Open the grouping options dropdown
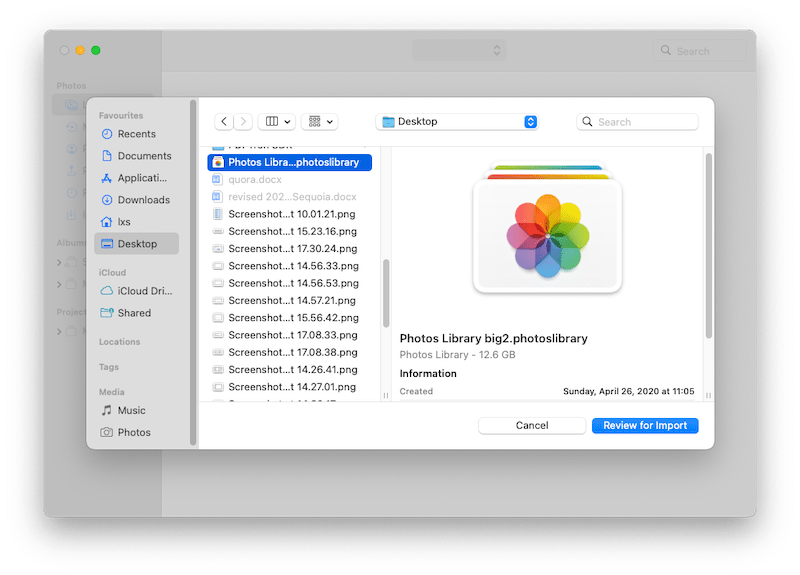The image size is (800, 575). pos(320,121)
